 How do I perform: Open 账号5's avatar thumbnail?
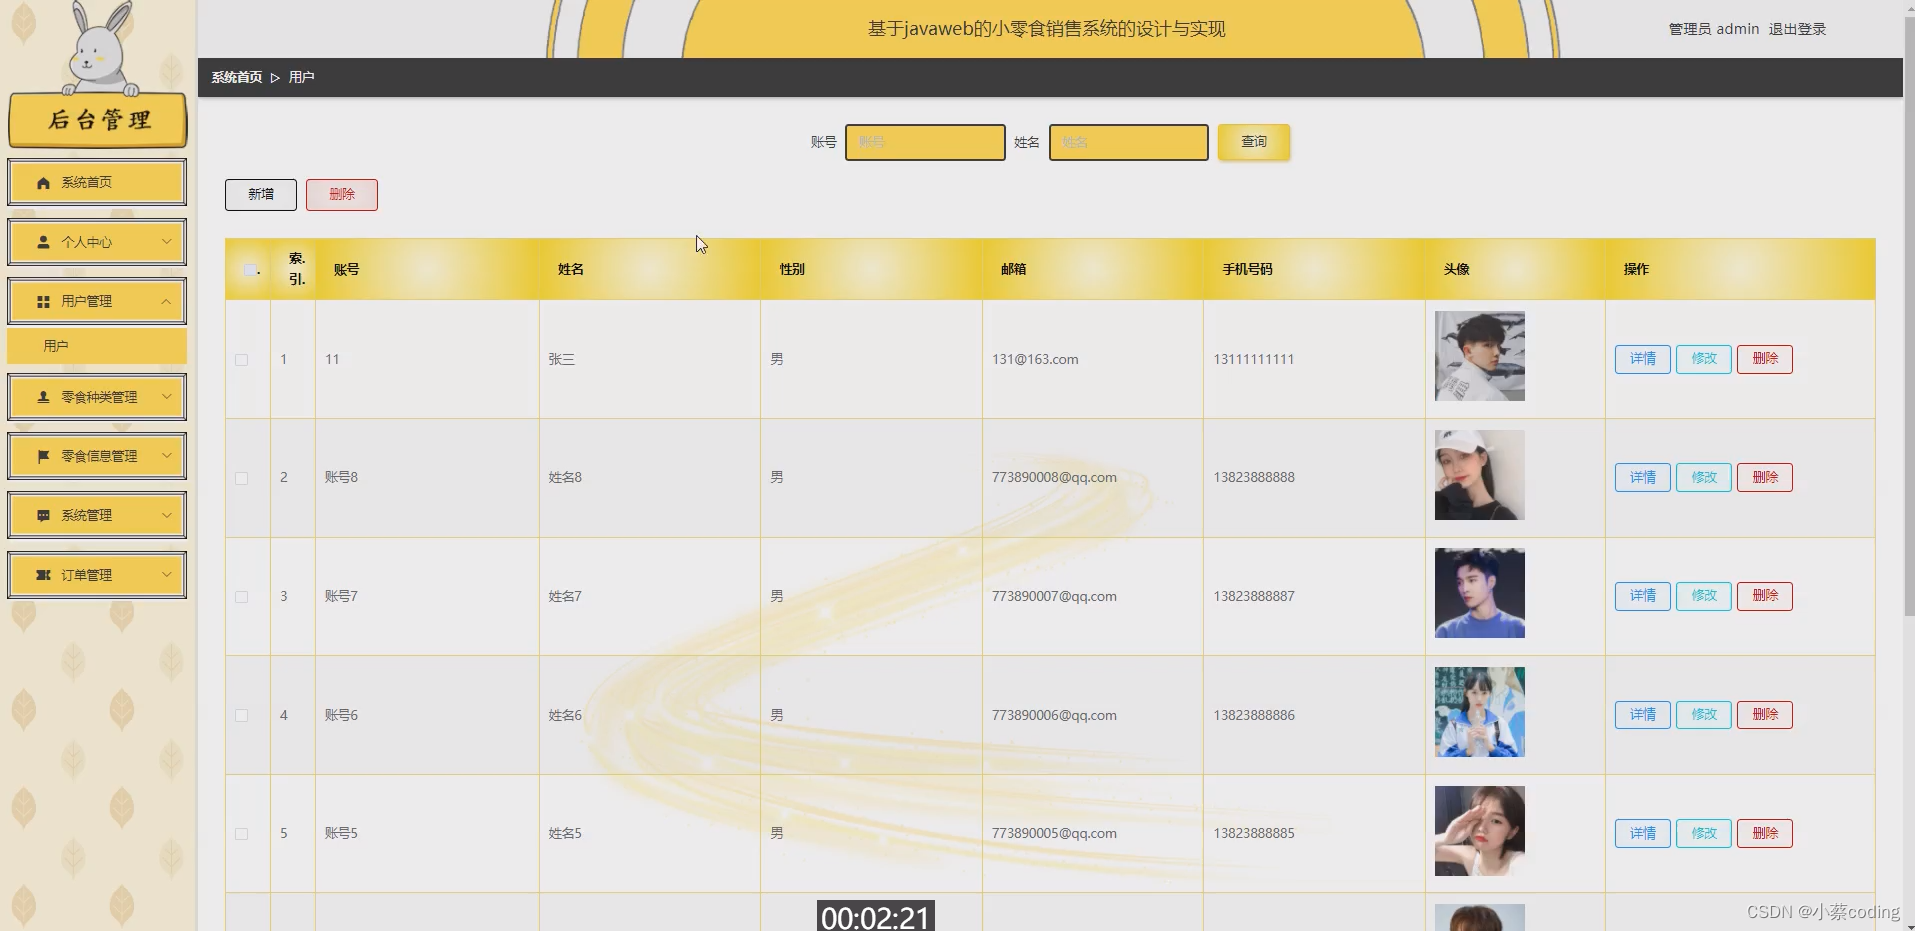click(x=1480, y=831)
